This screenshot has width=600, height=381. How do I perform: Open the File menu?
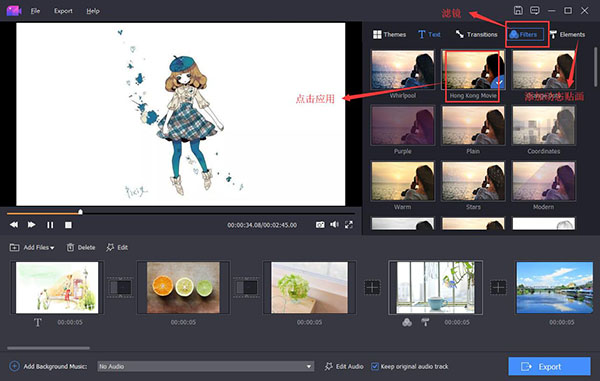point(35,11)
